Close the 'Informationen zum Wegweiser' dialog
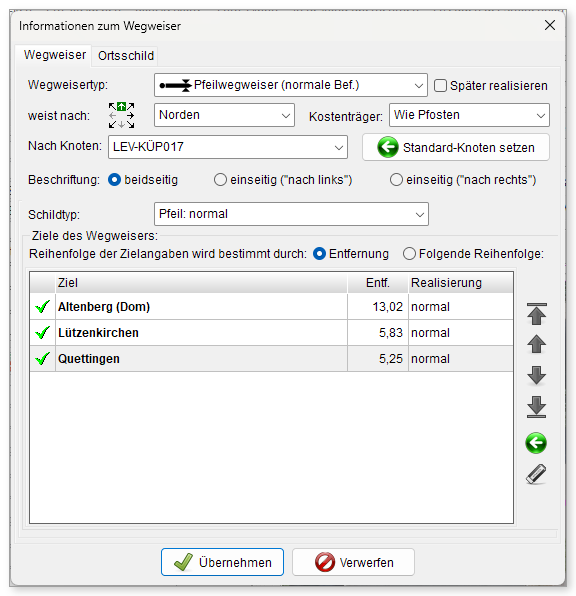576x596 pixels. (550, 25)
